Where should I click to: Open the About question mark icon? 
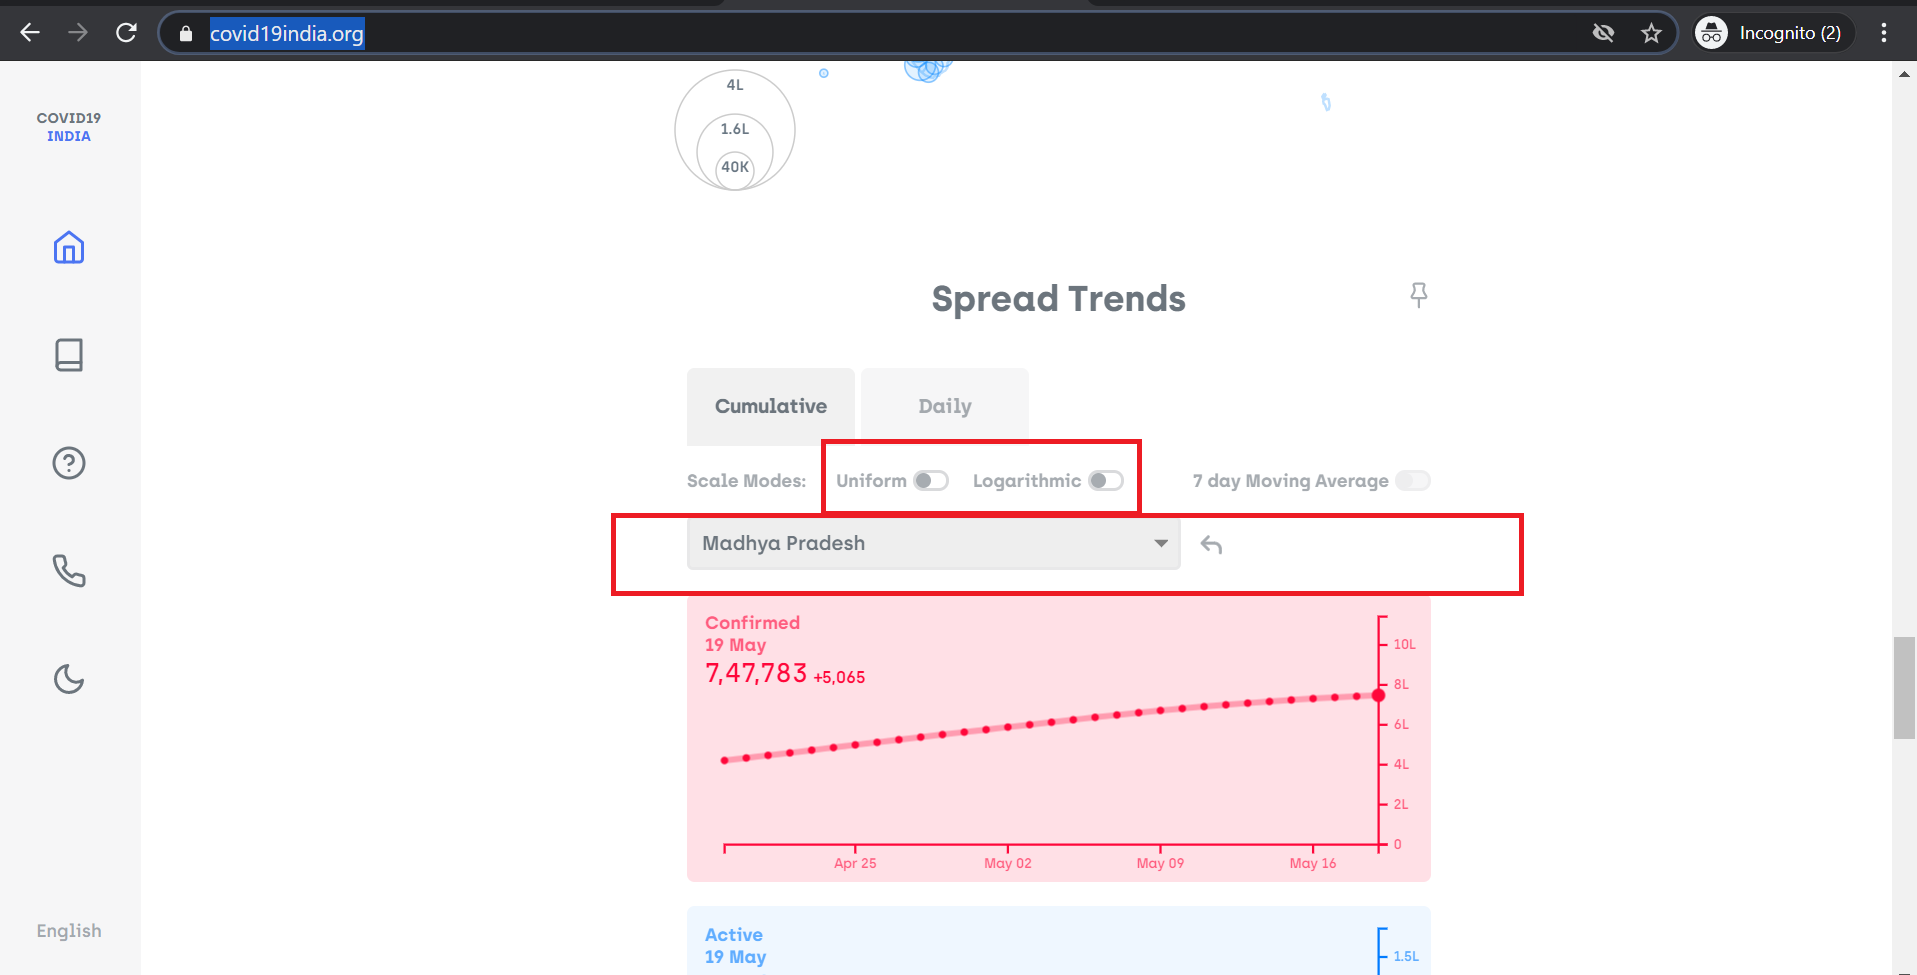(69, 463)
